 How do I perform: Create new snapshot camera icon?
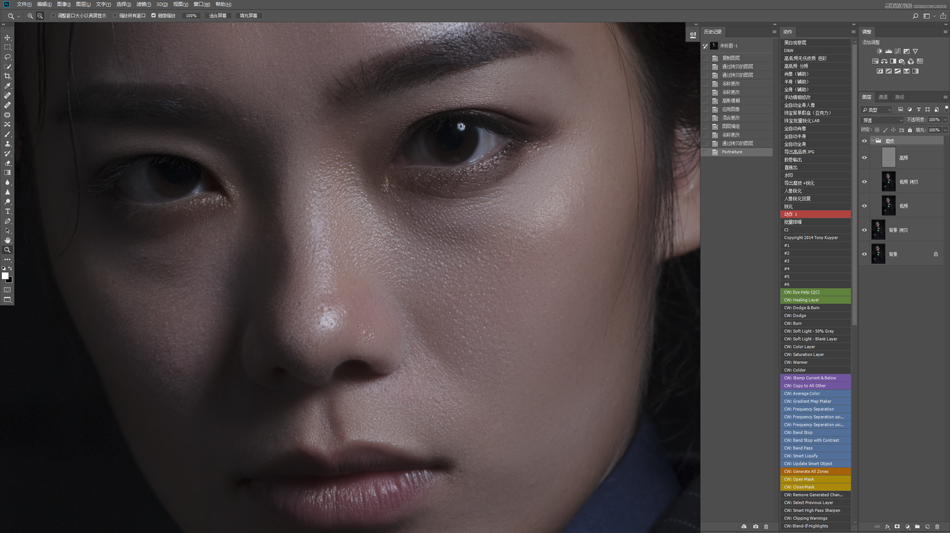[756, 526]
